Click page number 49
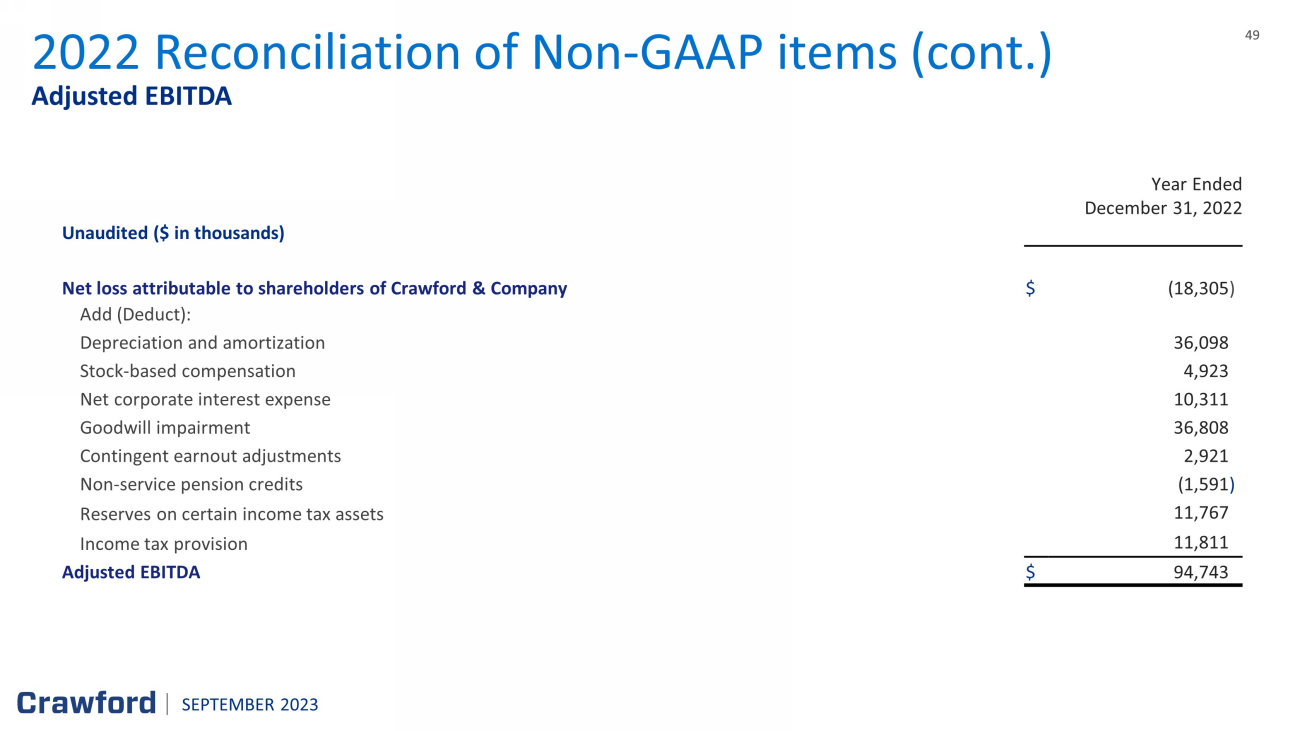Image resolution: width=1300 pixels, height=731 pixels. [x=1252, y=35]
